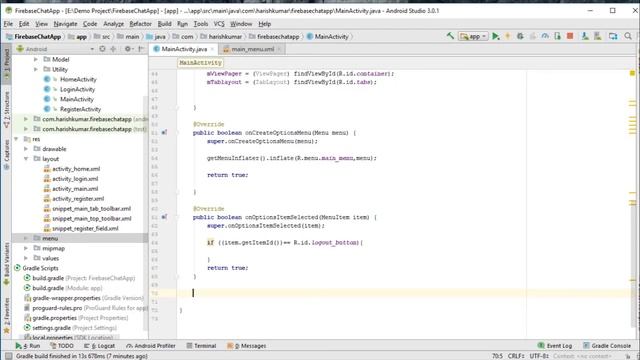Click MainActivity breadcrumb in navigation bar
Screen dimensions: 640x360
328,36
